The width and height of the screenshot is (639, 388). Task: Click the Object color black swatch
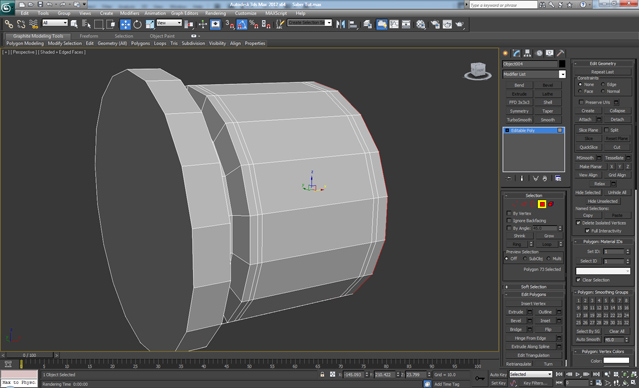point(562,64)
